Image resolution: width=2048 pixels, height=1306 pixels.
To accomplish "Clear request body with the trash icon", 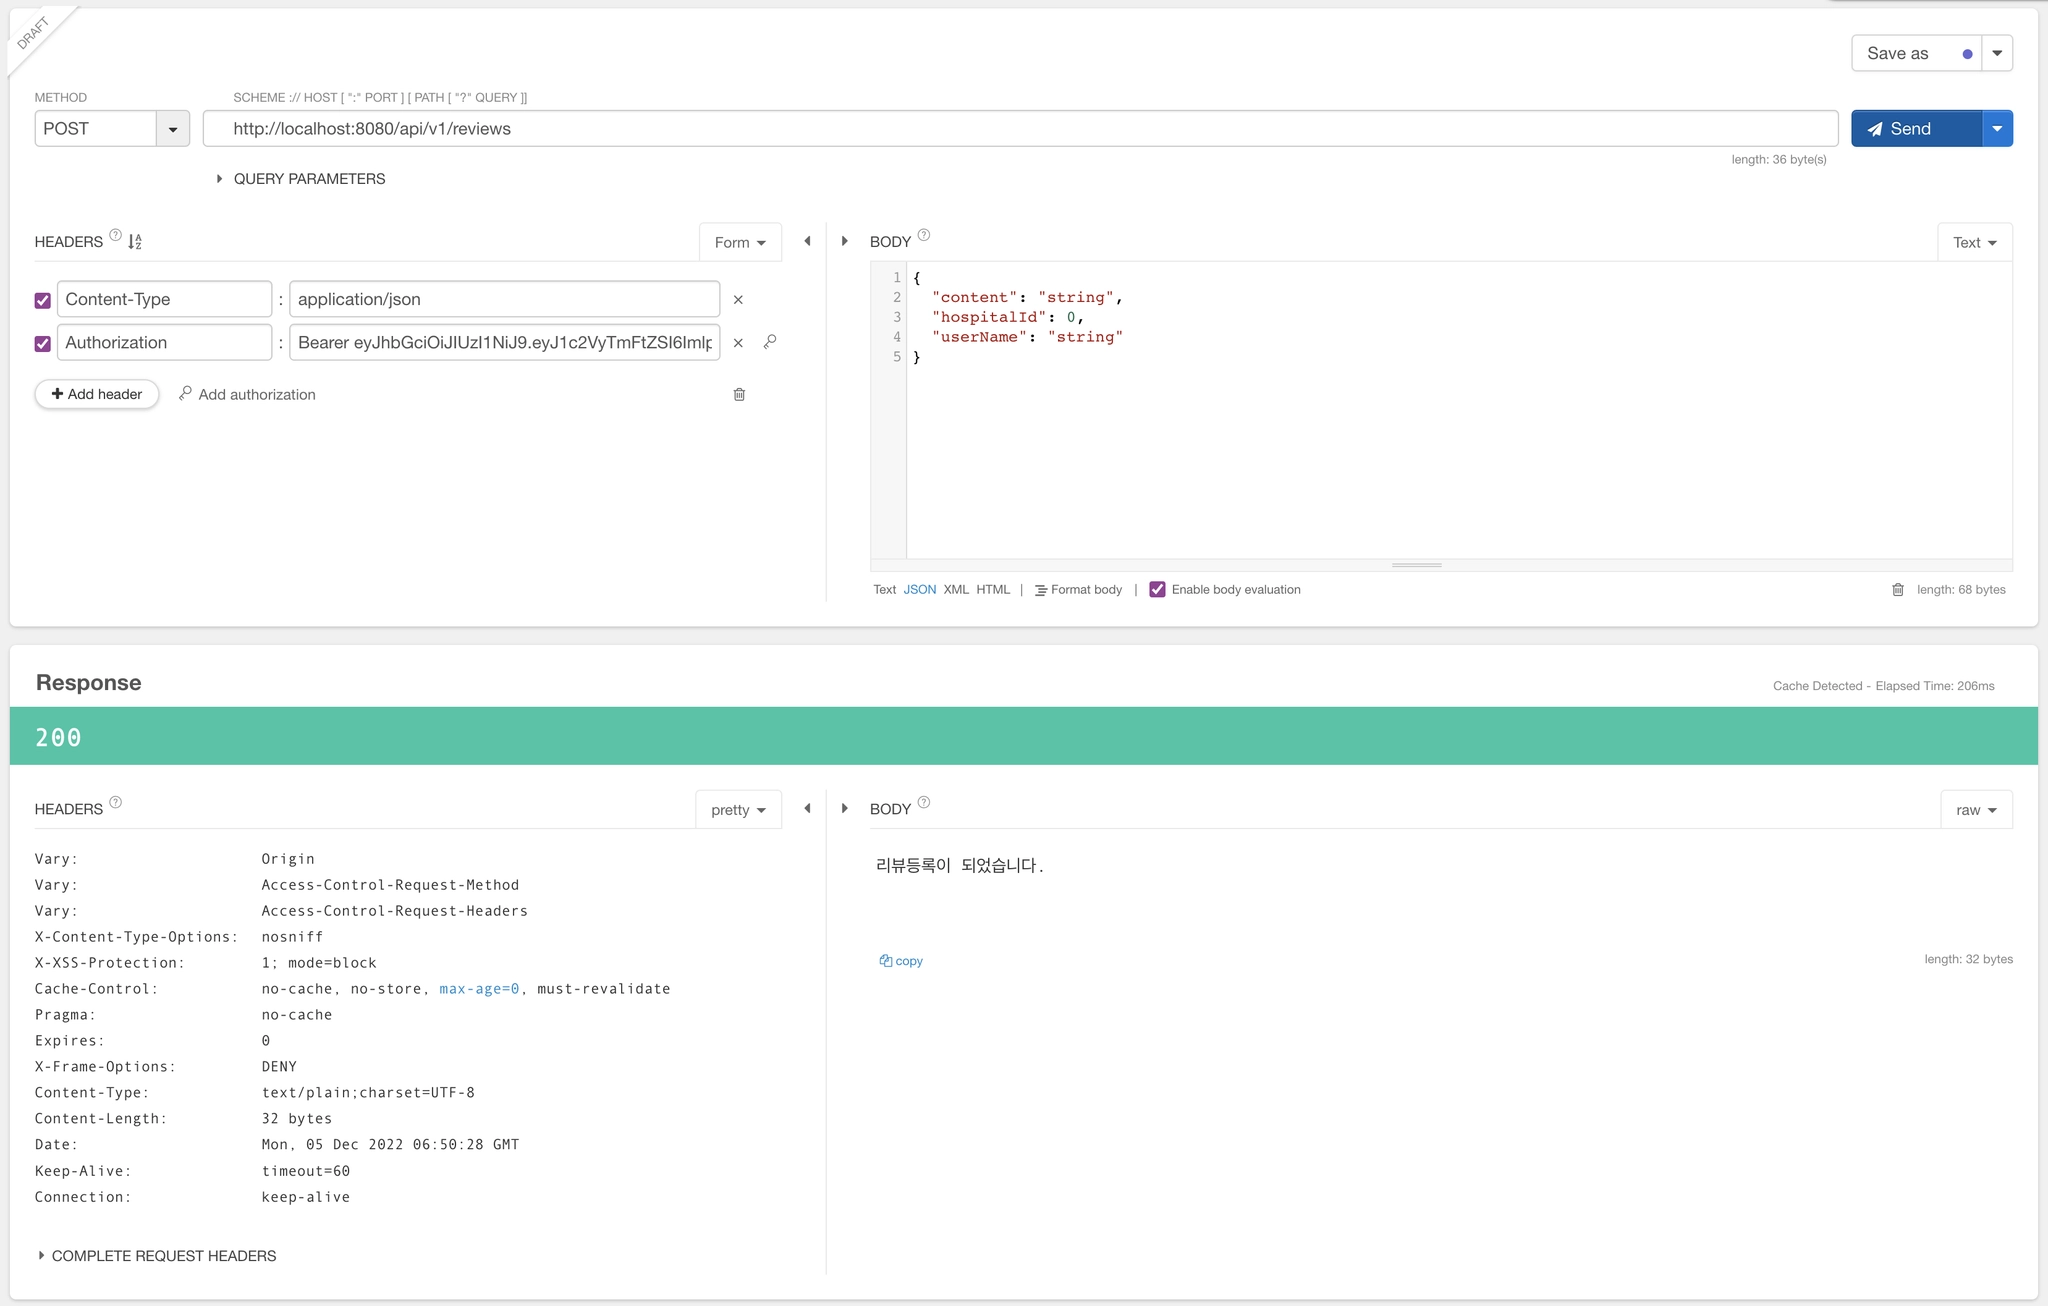I will [x=1897, y=590].
